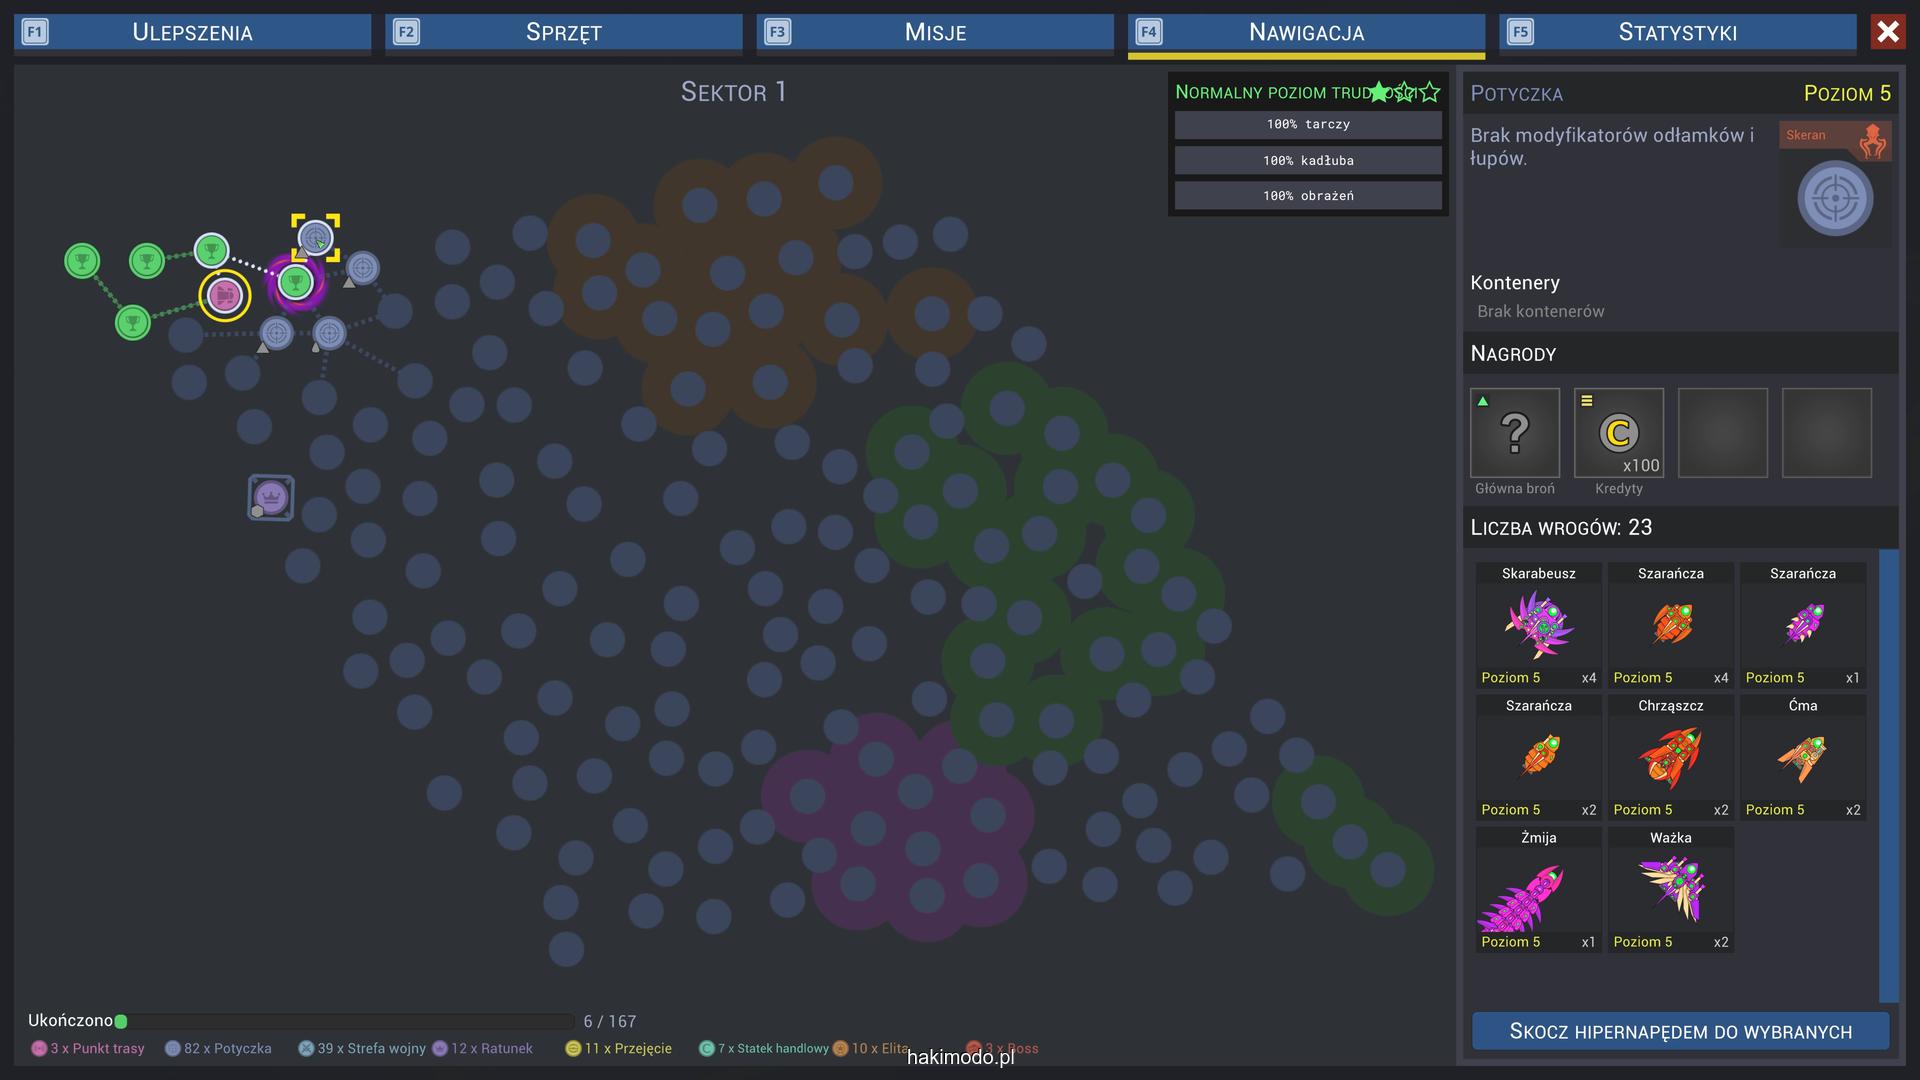Click the Skarabeusz enemy ship thumbnail
1920x1080 pixels.
1538,625
